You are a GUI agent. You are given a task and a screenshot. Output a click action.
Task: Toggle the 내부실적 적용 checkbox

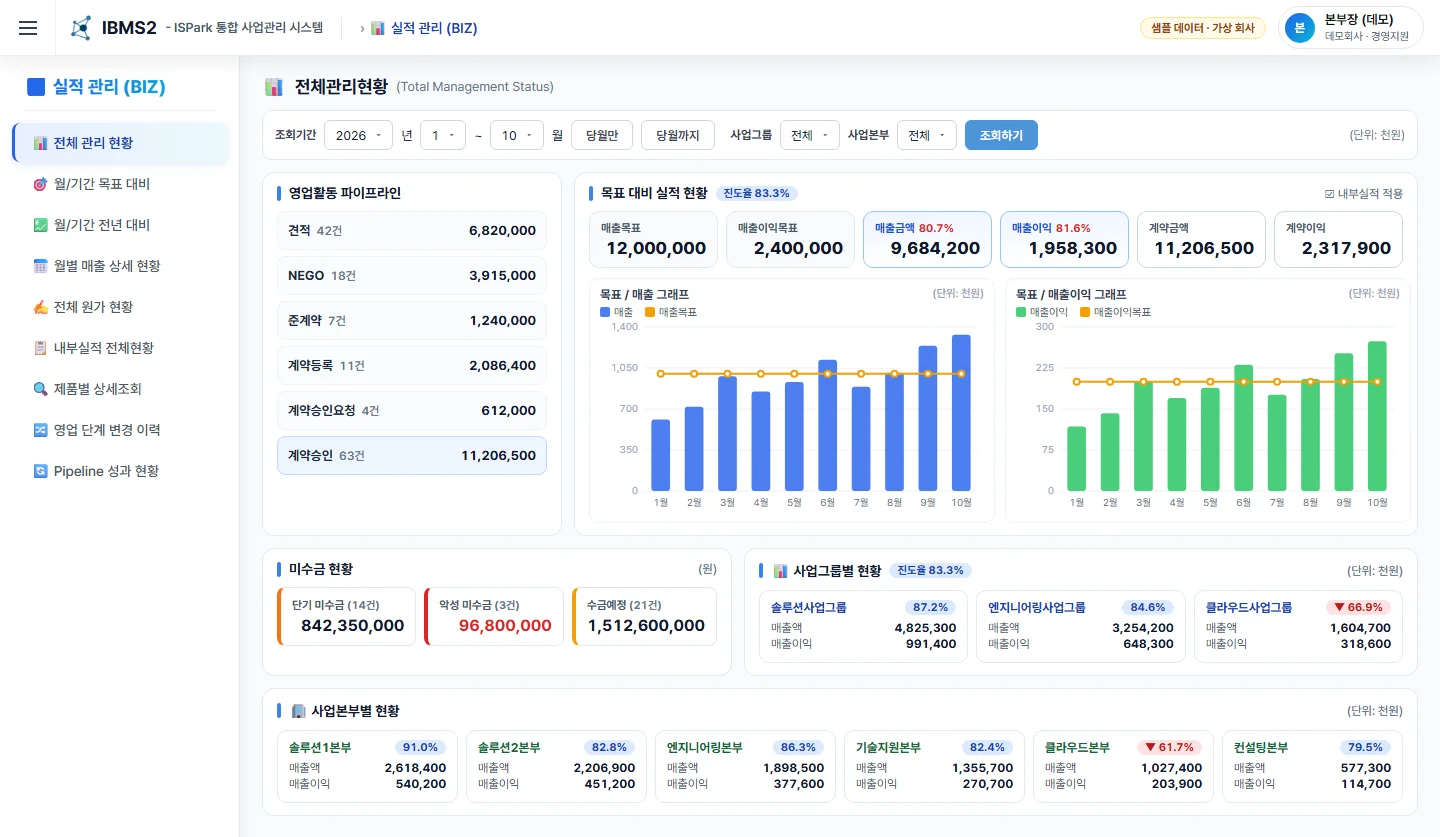1329,194
